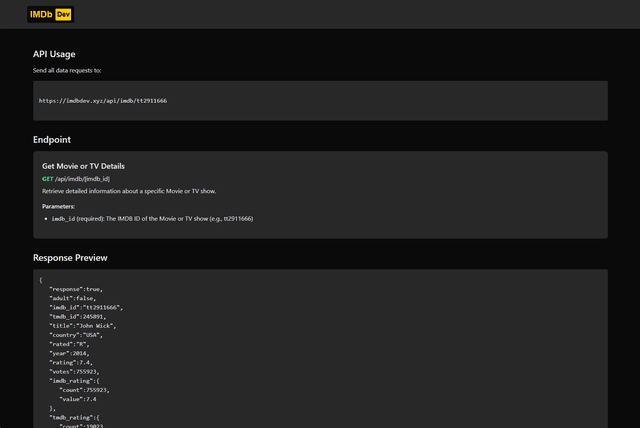
Task: Click the "title":"John Wick" JSON line
Action: (x=83, y=325)
